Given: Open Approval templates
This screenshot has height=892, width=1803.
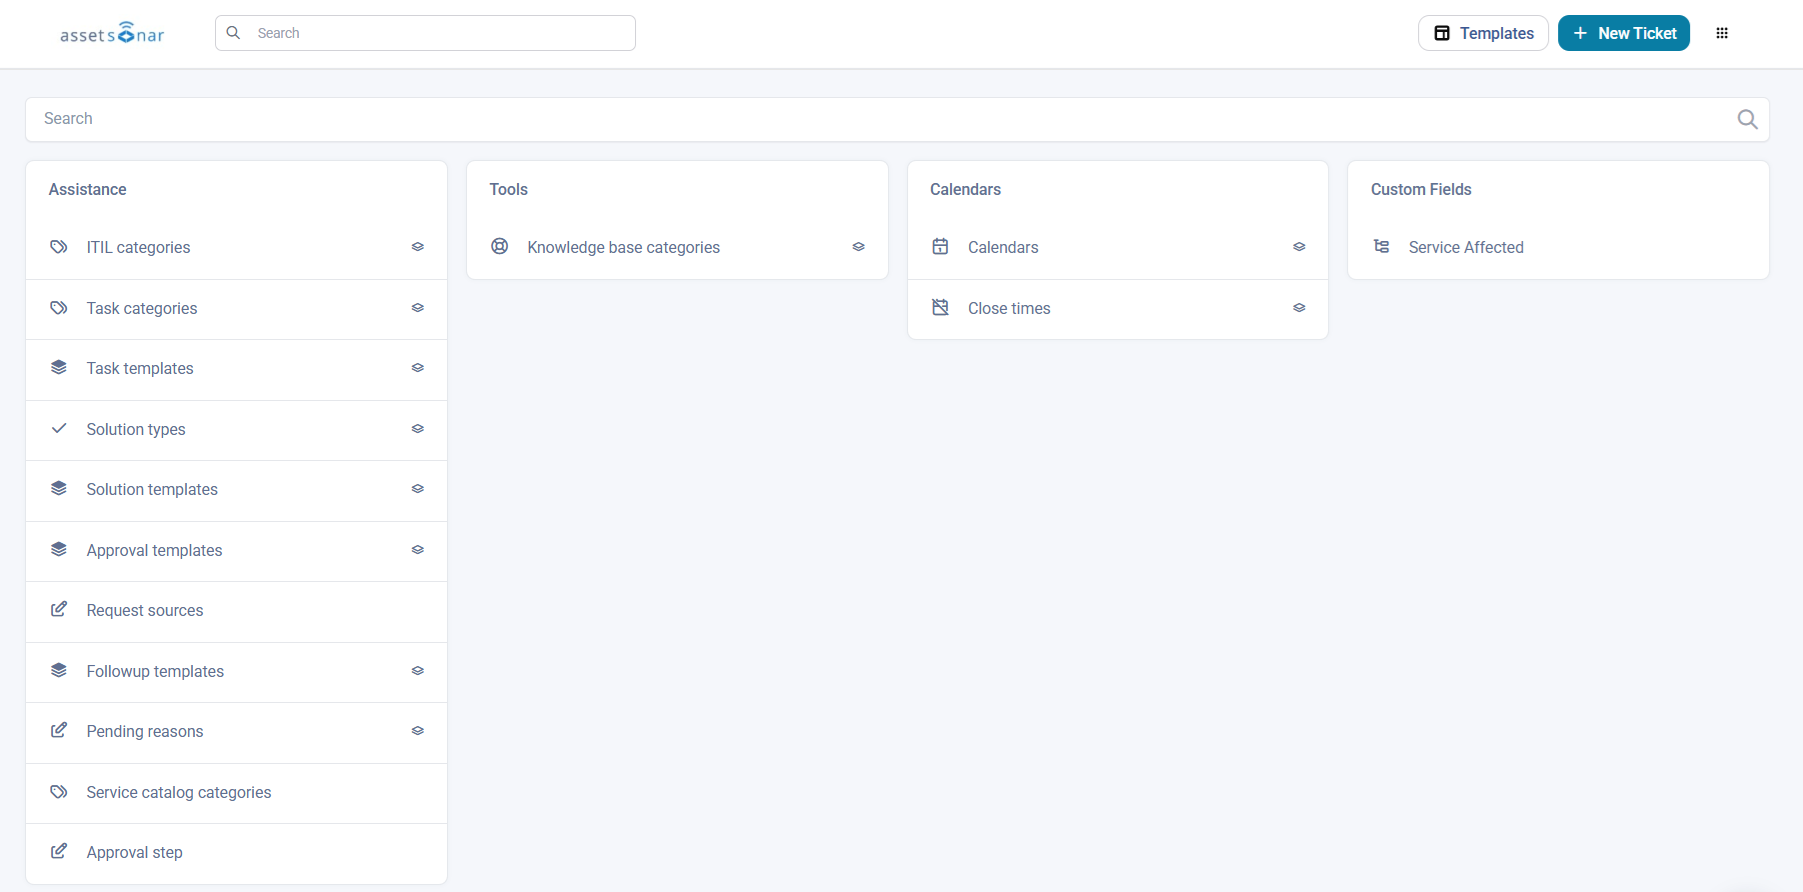Looking at the screenshot, I should point(154,550).
